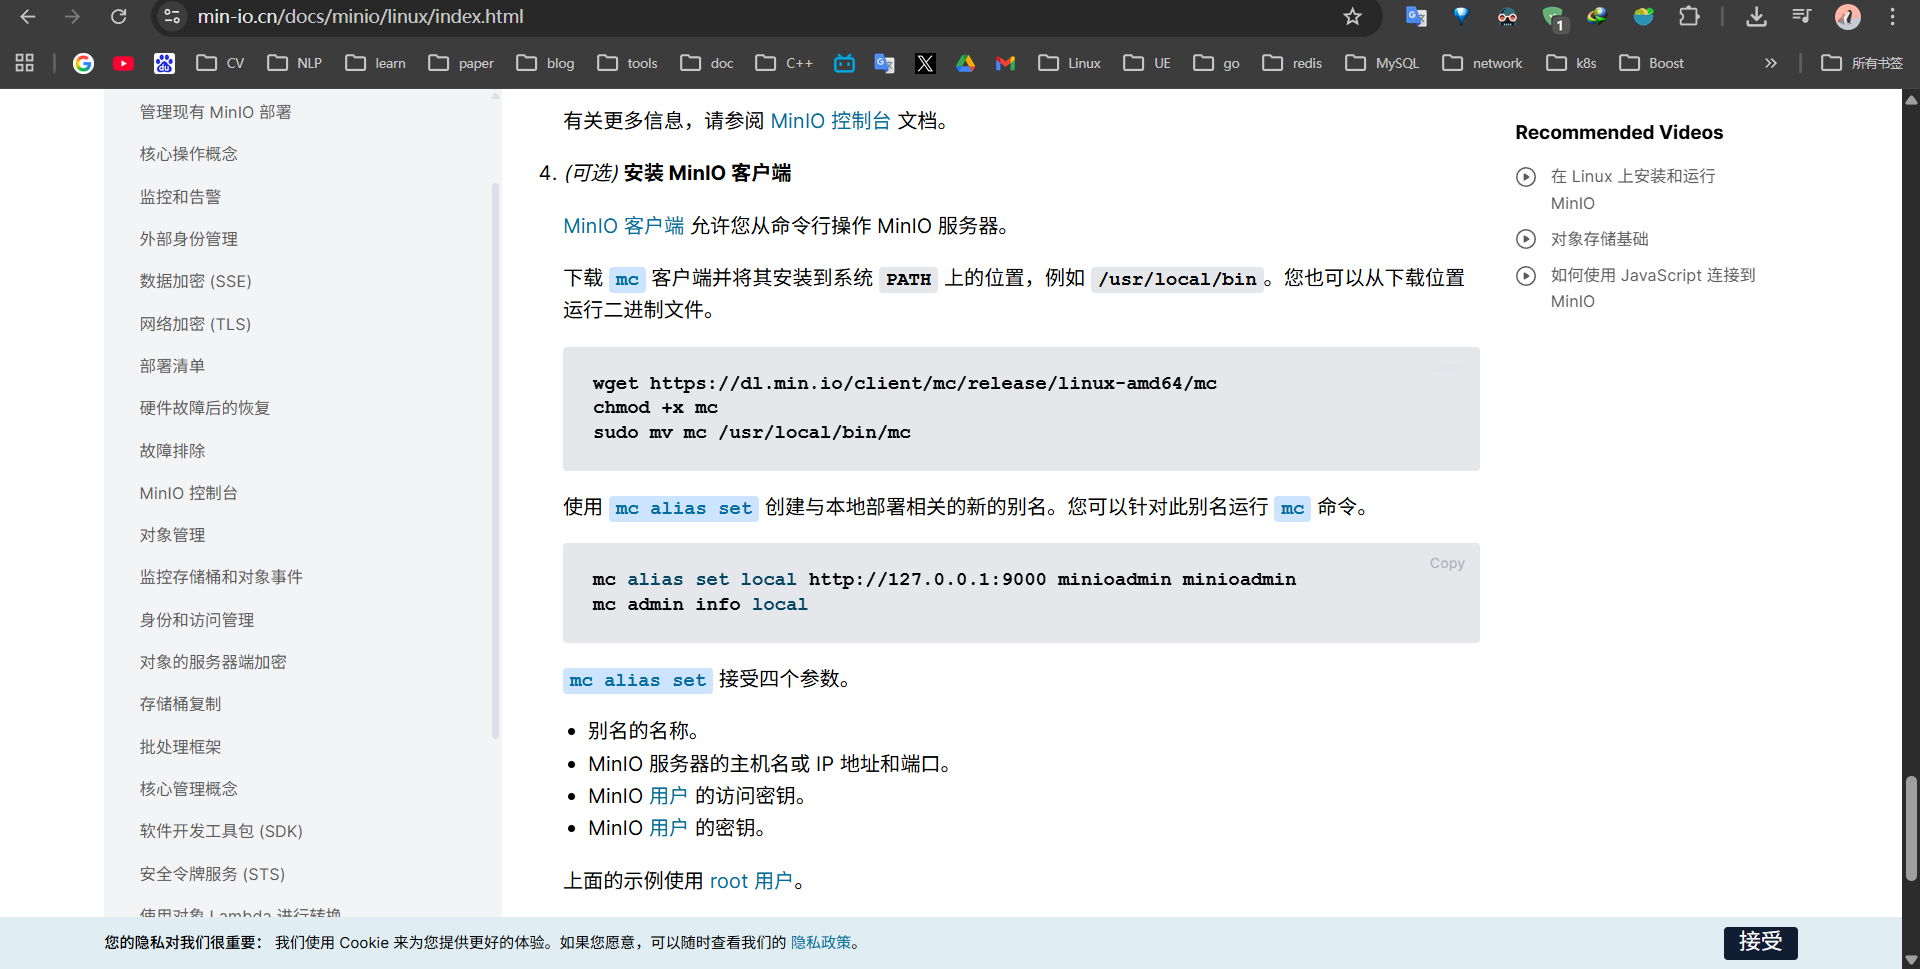The image size is (1920, 969).
Task: Open the Chrome three-dot menu
Action: 1892,17
